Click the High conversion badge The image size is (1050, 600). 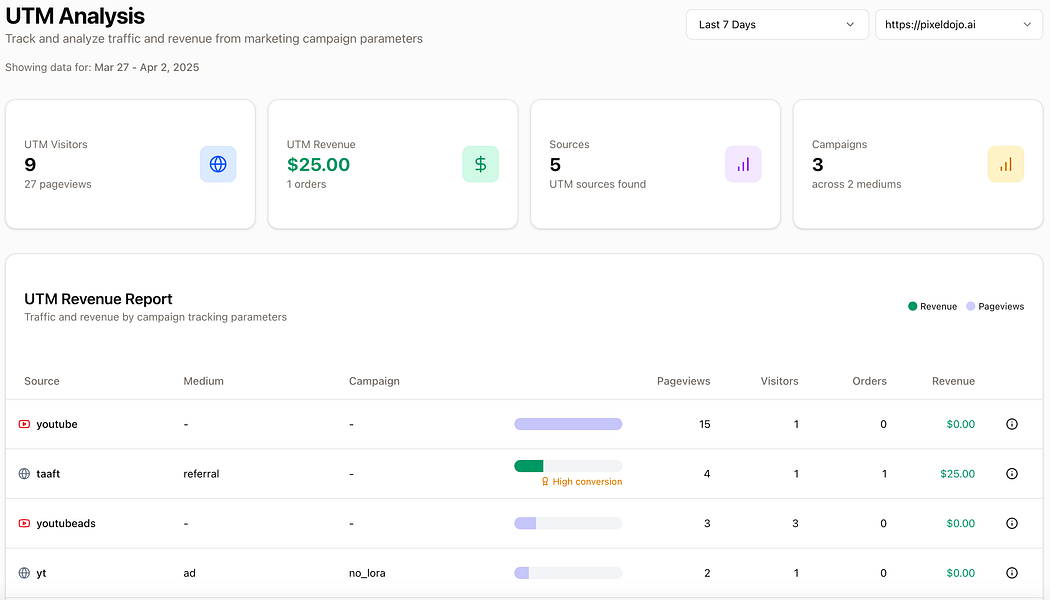point(581,482)
